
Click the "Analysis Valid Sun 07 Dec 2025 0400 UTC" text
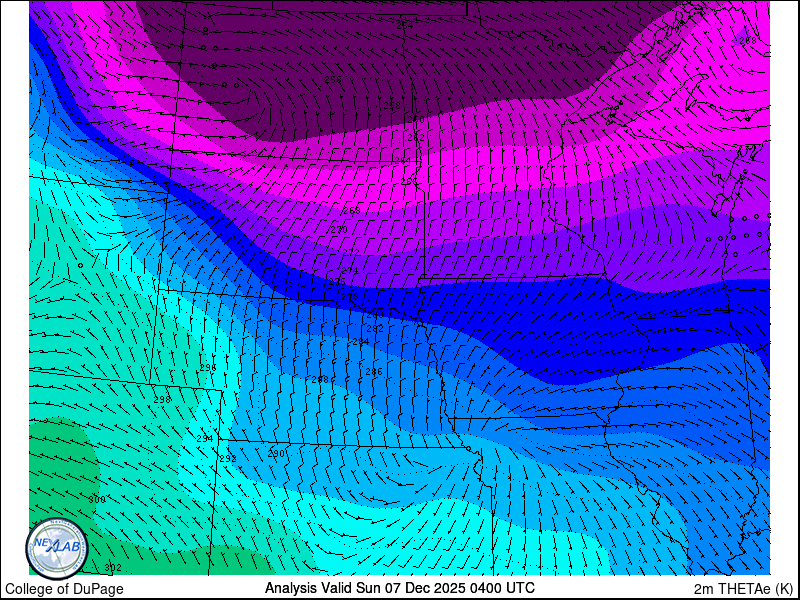click(400, 587)
